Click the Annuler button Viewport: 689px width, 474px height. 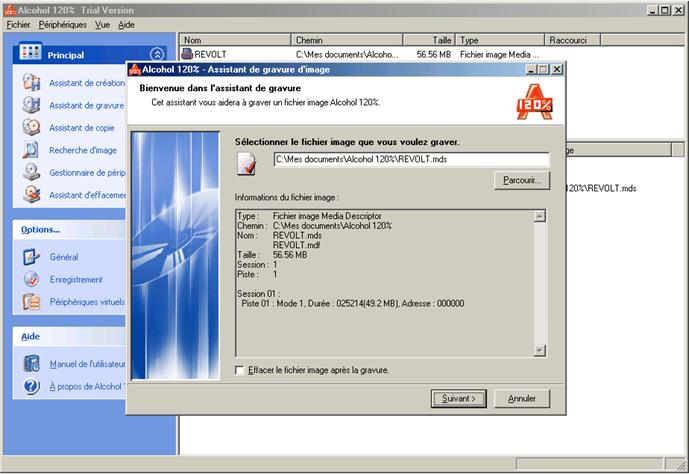coord(522,398)
